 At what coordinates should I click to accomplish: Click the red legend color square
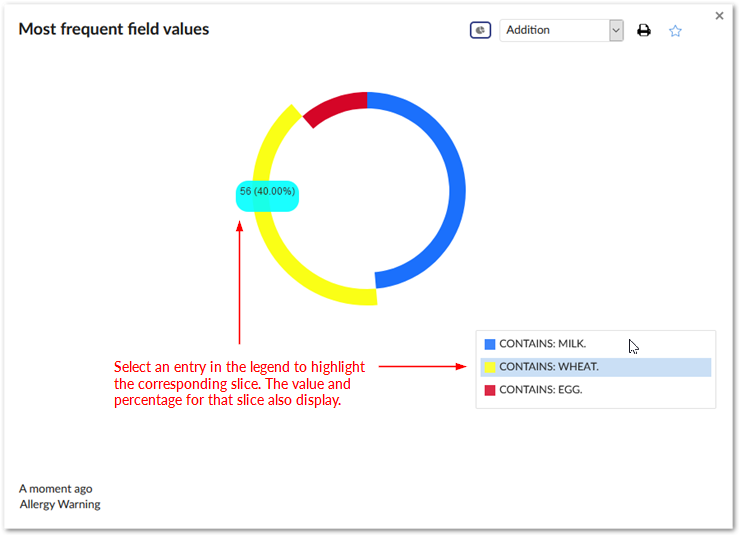(490, 390)
